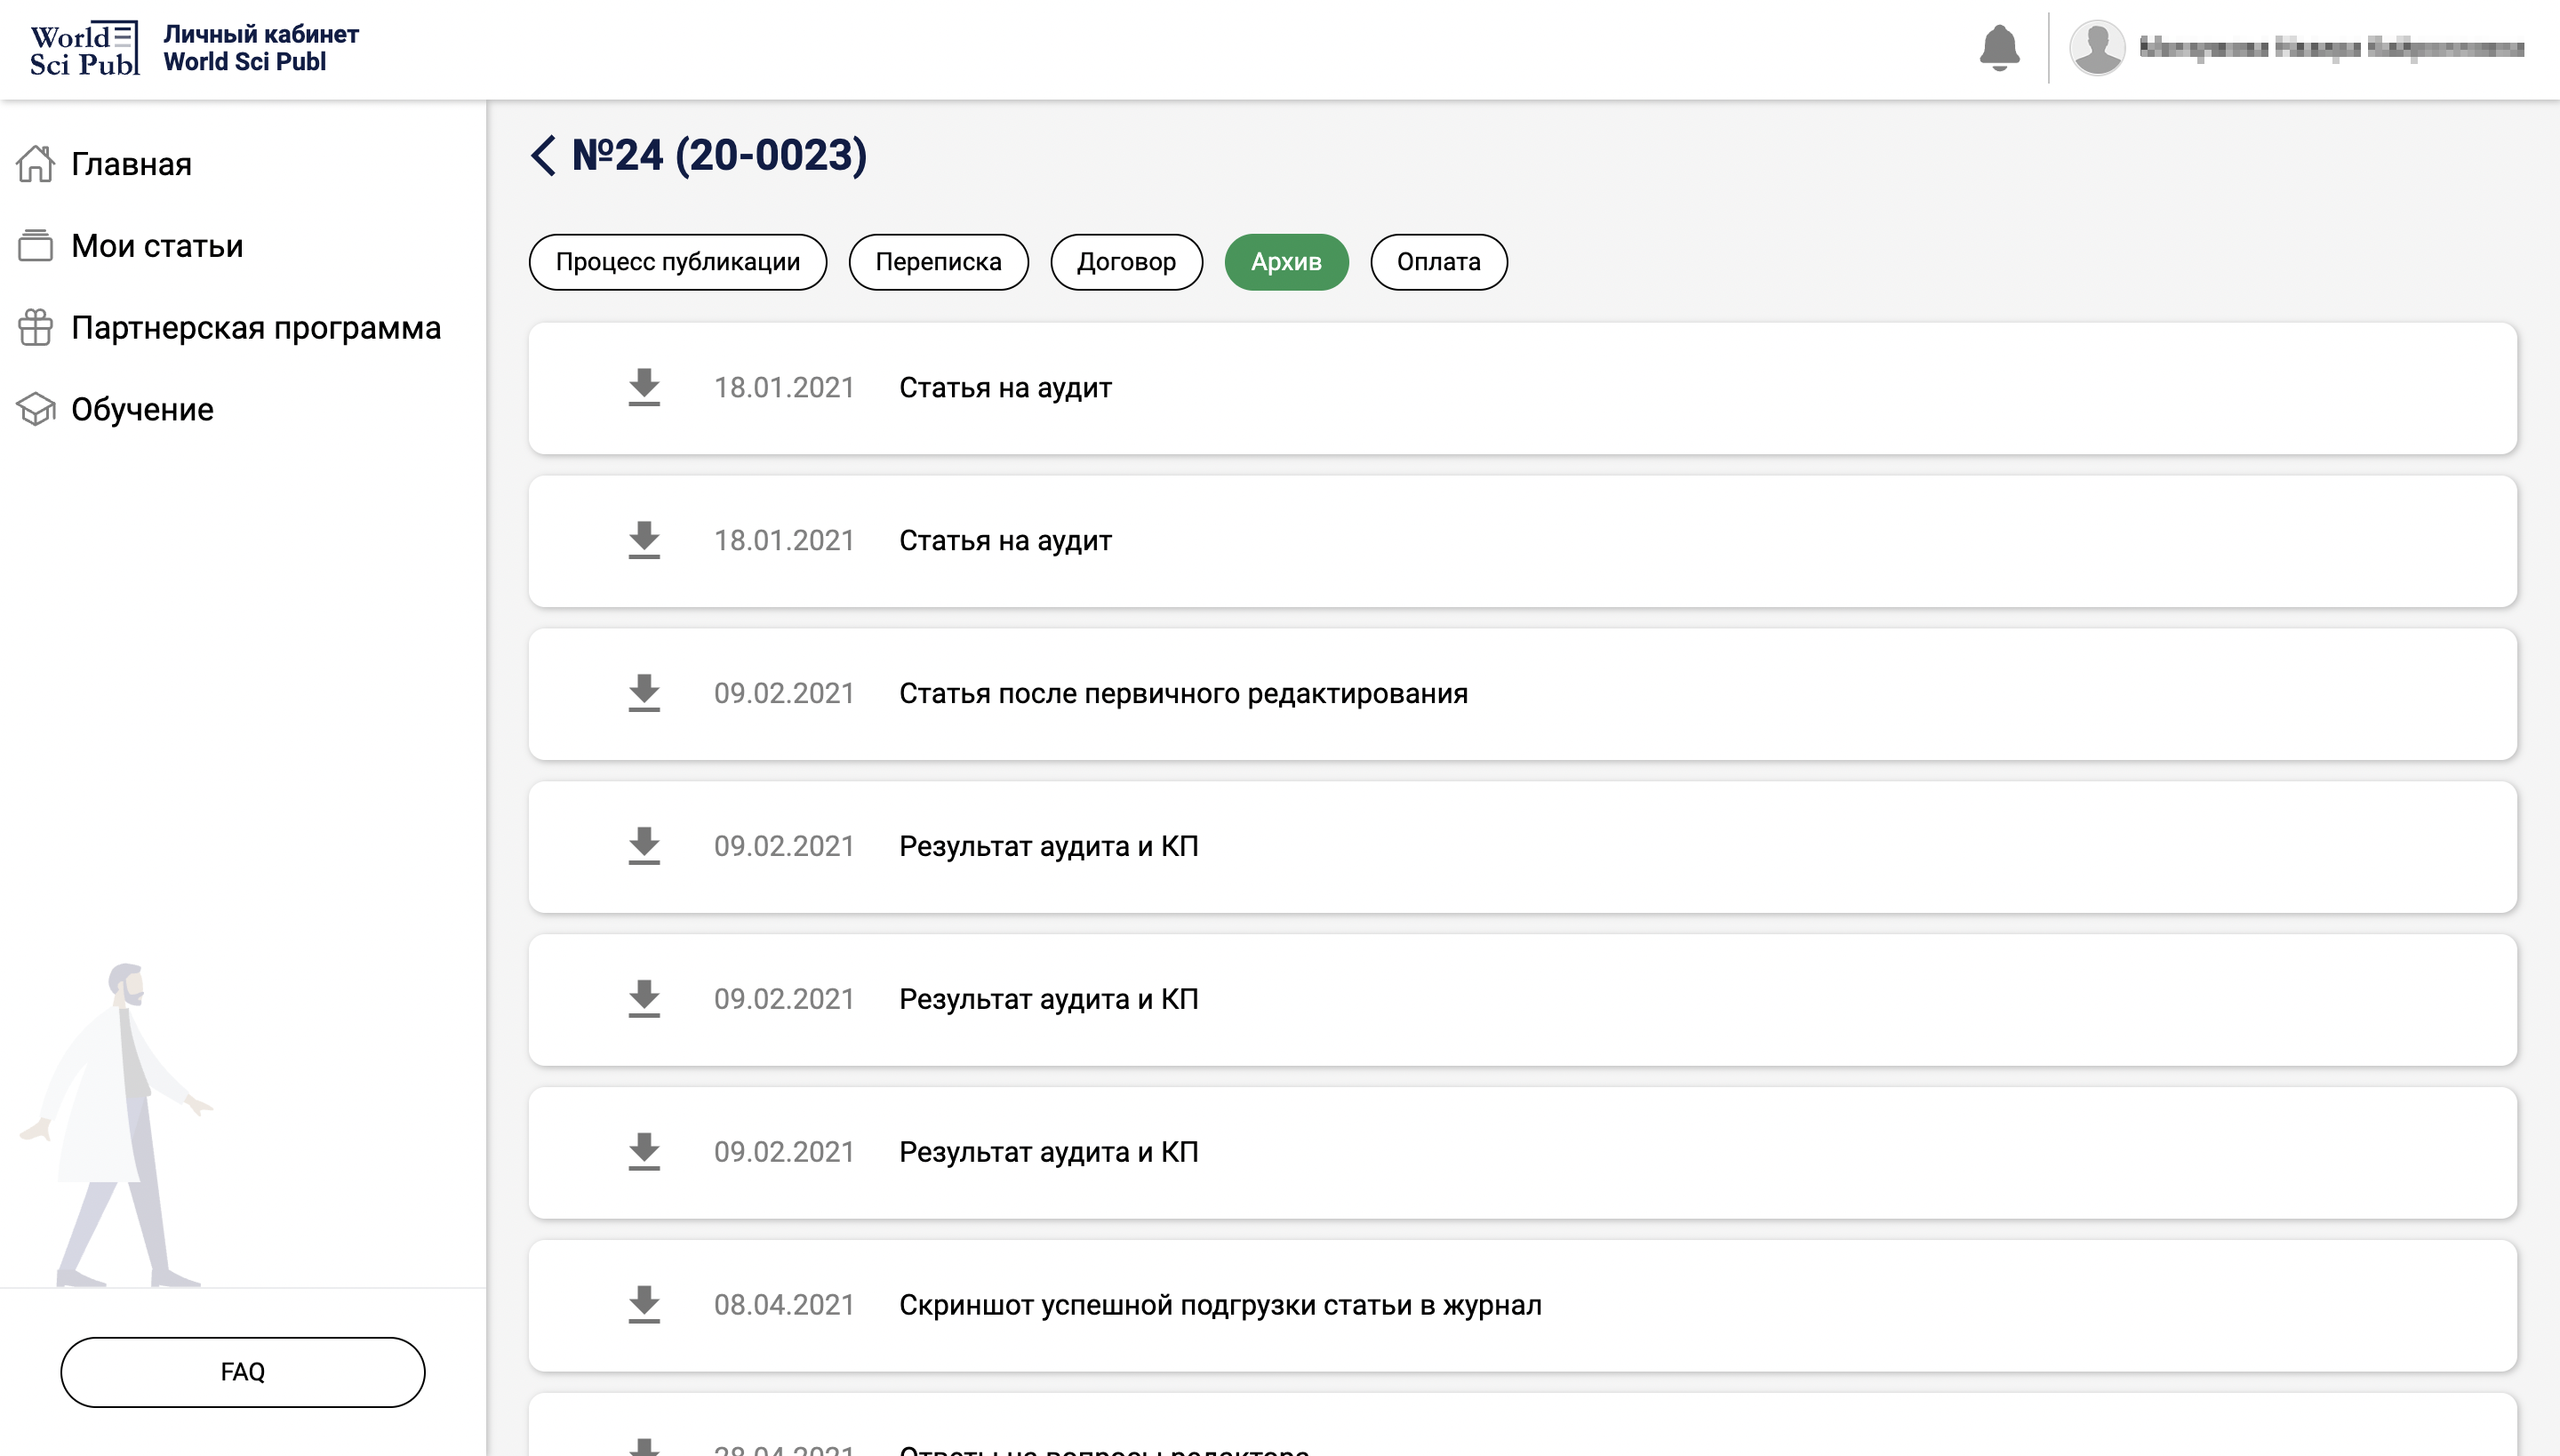Click the second Статья на аудит row
This screenshot has width=2560, height=1456.
click(1522, 541)
